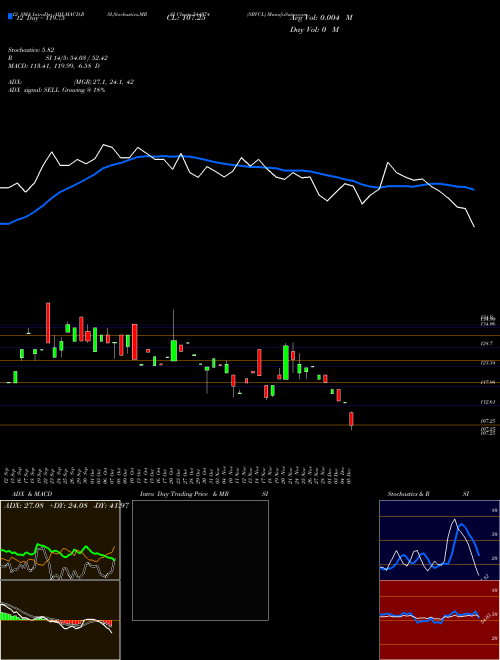The height and width of the screenshot is (660, 500).
Task: Click the ADX '(MGR) 27.1, 24.1, 42' values
Action: 104,82
